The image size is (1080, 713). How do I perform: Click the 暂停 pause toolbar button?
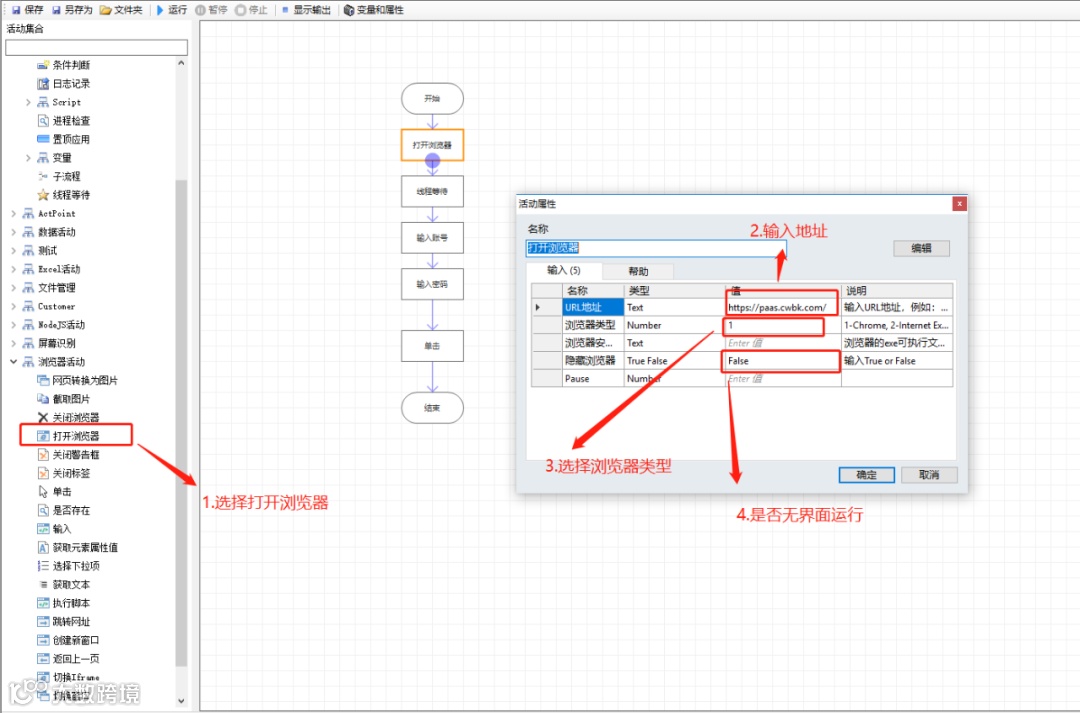point(211,10)
